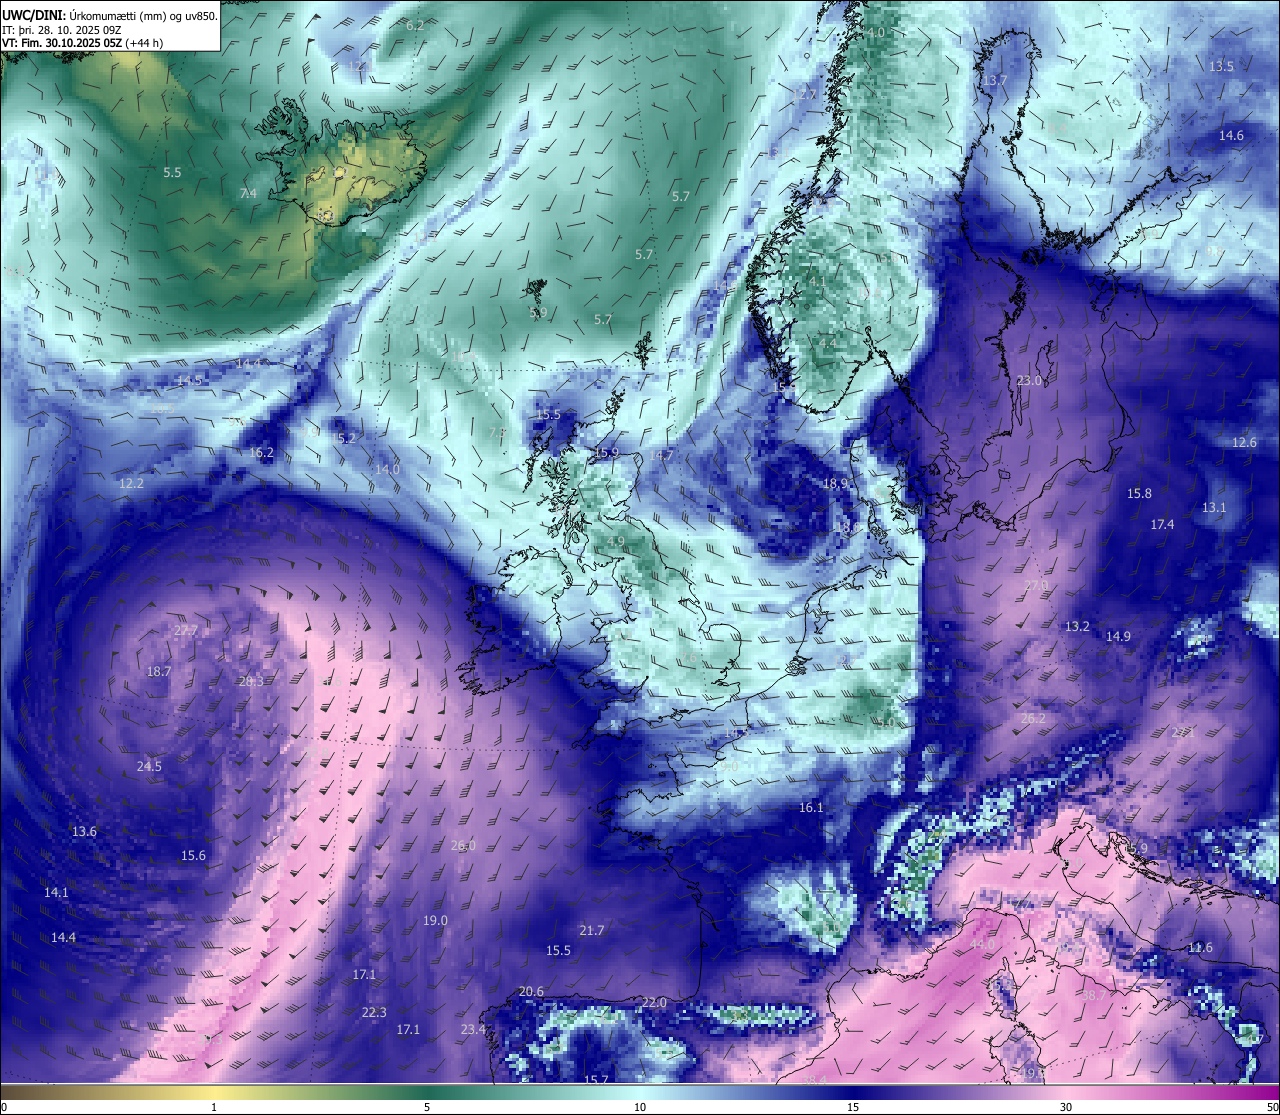
Task: Click the value label '20.6'
Action: tap(531, 991)
